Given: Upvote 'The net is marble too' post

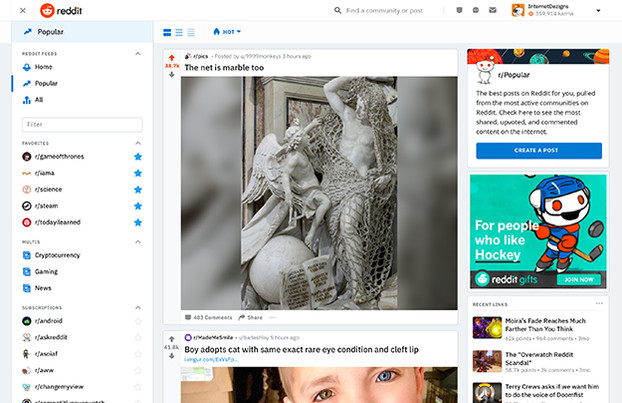Looking at the screenshot, I should coord(171,58).
